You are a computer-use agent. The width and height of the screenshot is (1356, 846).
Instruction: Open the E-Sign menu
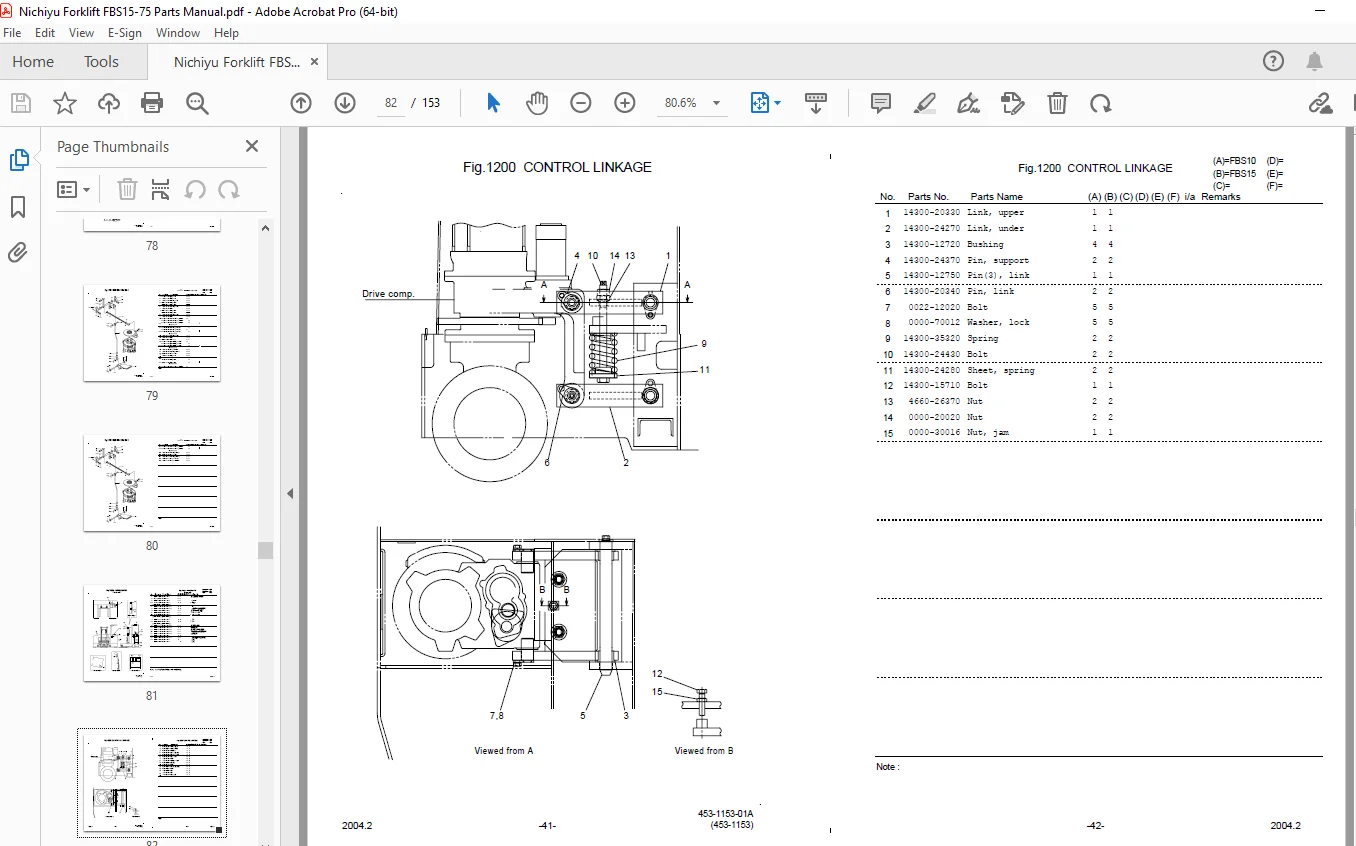click(125, 33)
